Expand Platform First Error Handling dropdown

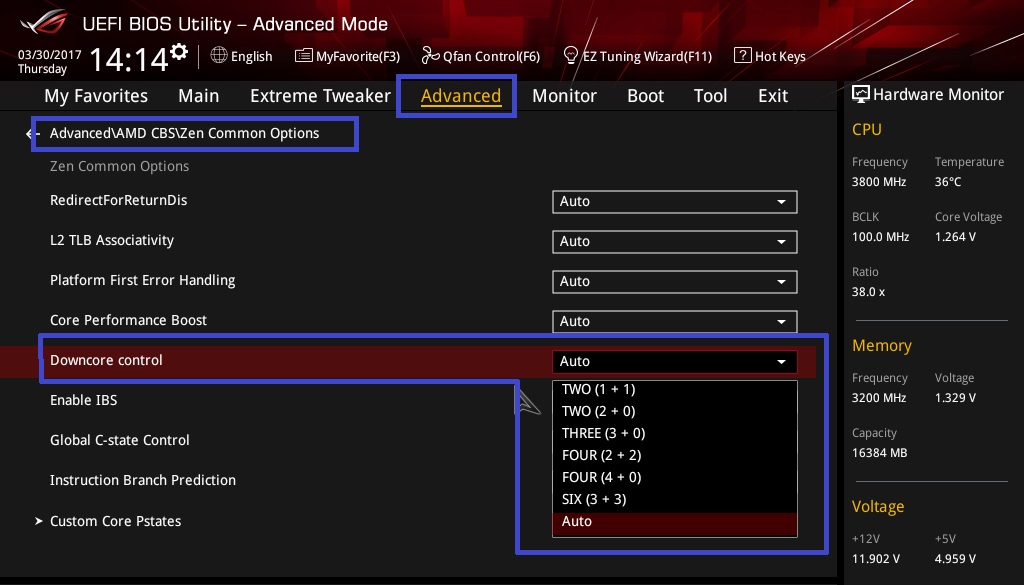click(x=674, y=281)
